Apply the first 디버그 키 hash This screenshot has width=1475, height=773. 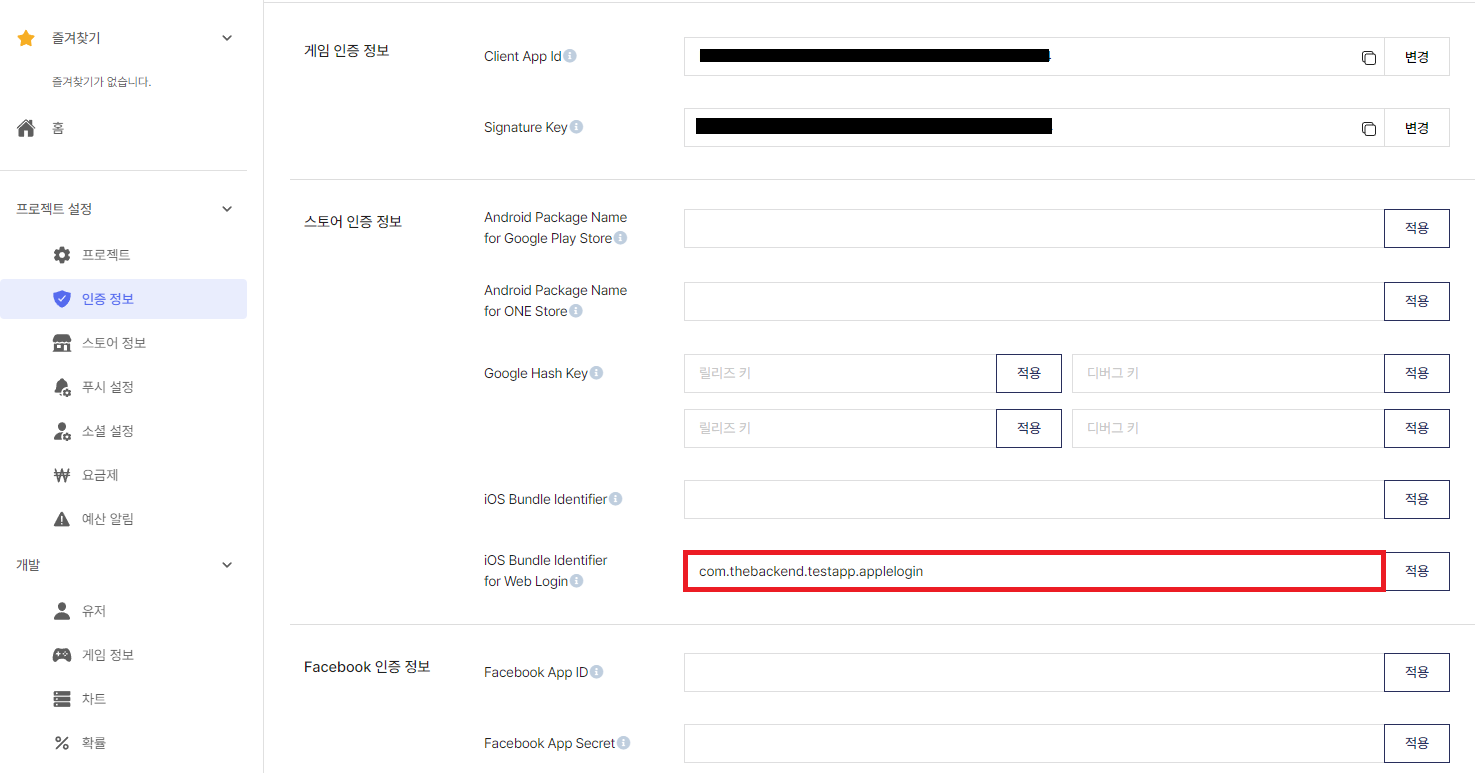click(x=1417, y=373)
